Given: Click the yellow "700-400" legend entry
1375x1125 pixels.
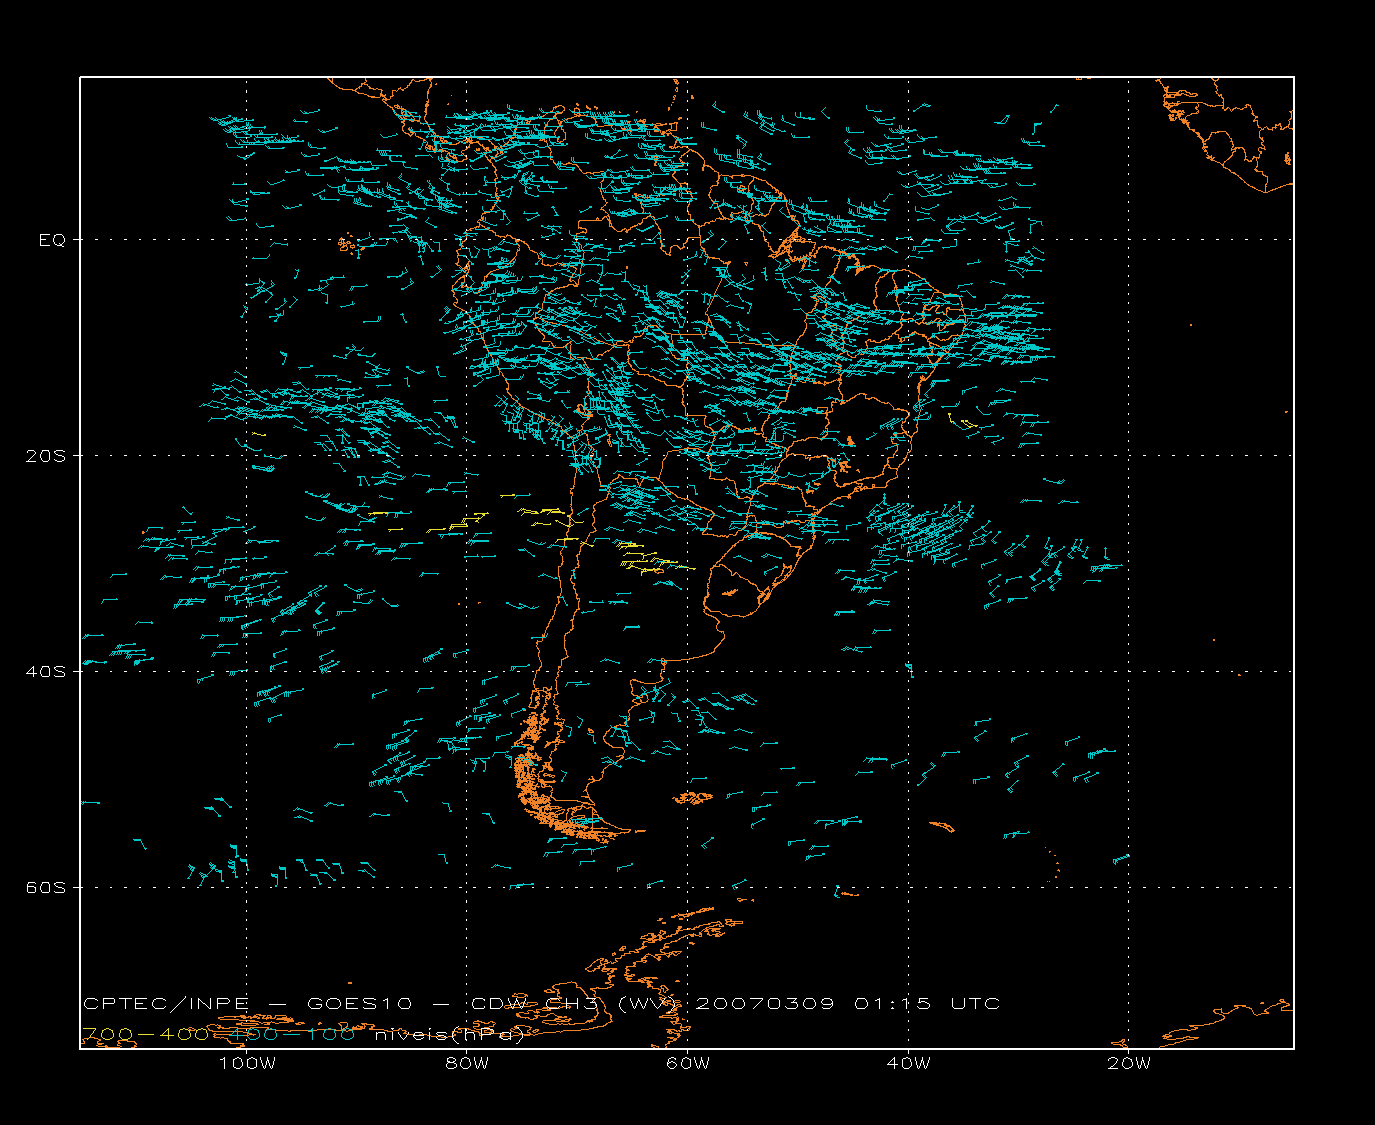Looking at the screenshot, I should pos(146,1035).
